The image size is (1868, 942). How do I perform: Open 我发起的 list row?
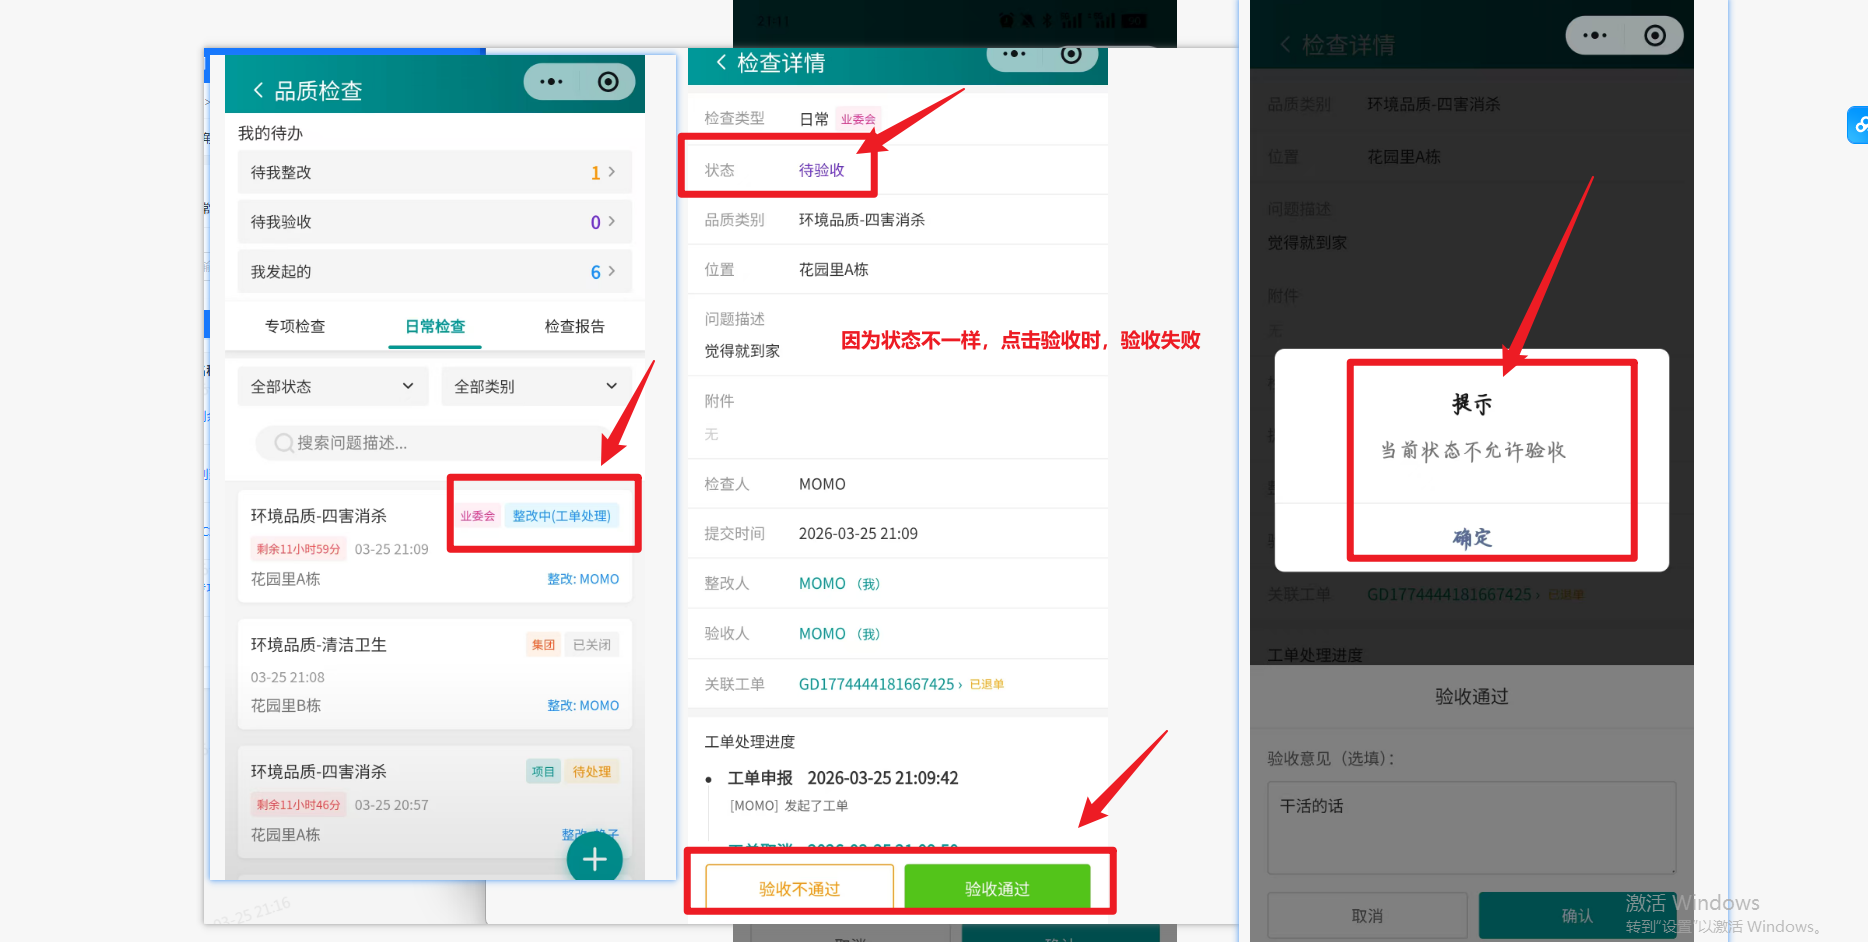click(434, 272)
